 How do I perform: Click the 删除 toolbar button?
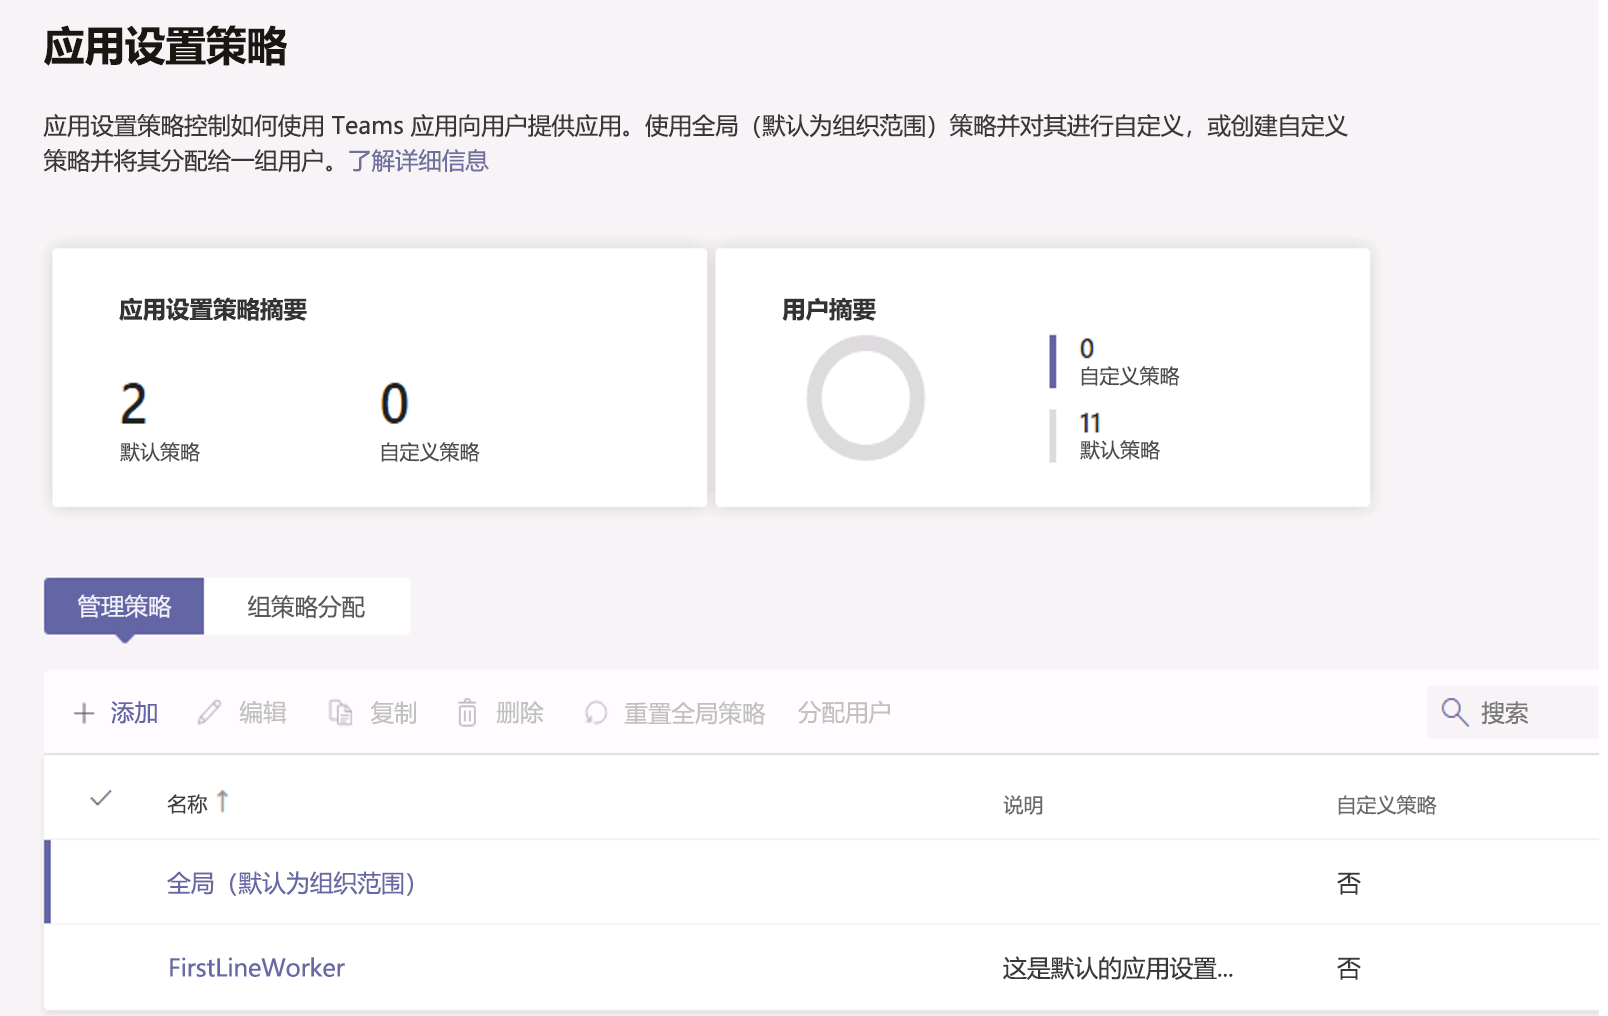500,713
